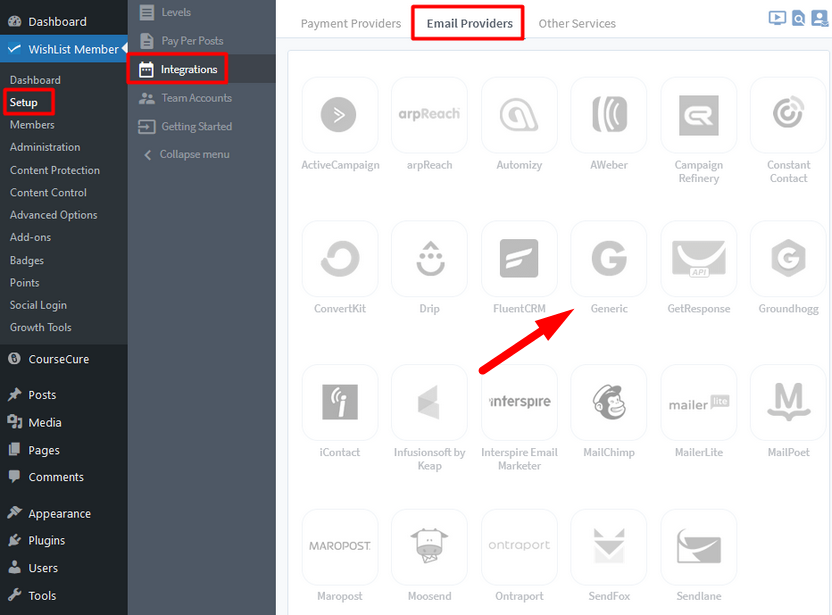Choose the Maropost provider tile
Screen dimensions: 832x615
(x=340, y=547)
